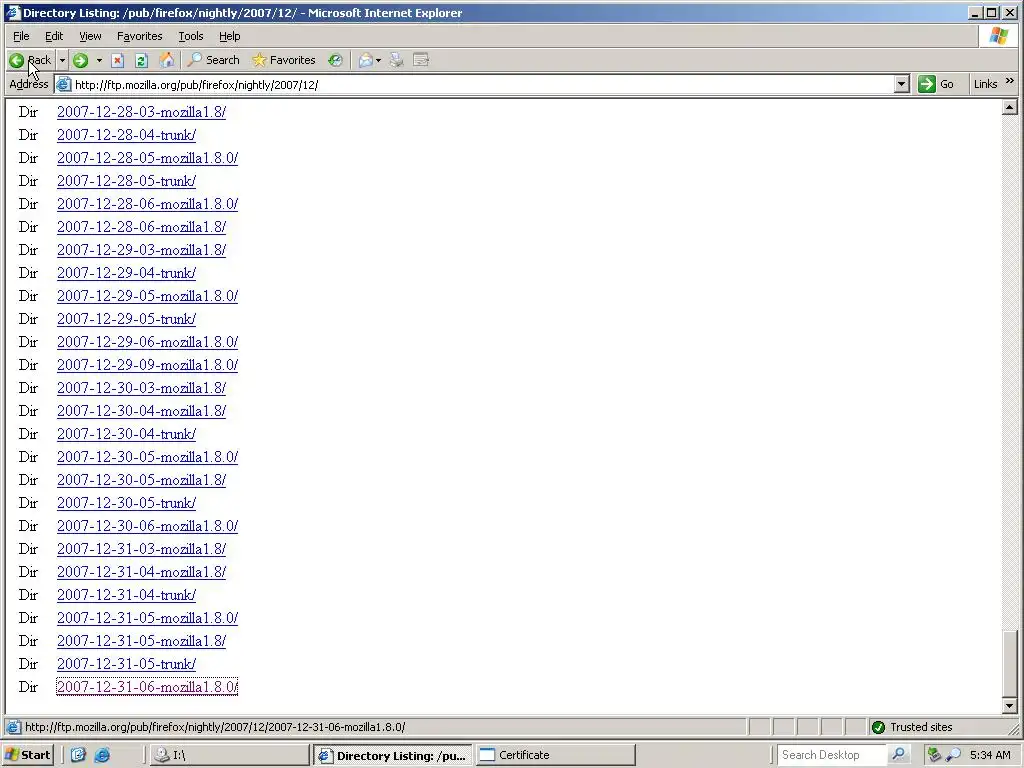Screen dimensions: 1024x768
Task: Open 2007-12-29-05-trunk/ link
Action: click(126, 319)
